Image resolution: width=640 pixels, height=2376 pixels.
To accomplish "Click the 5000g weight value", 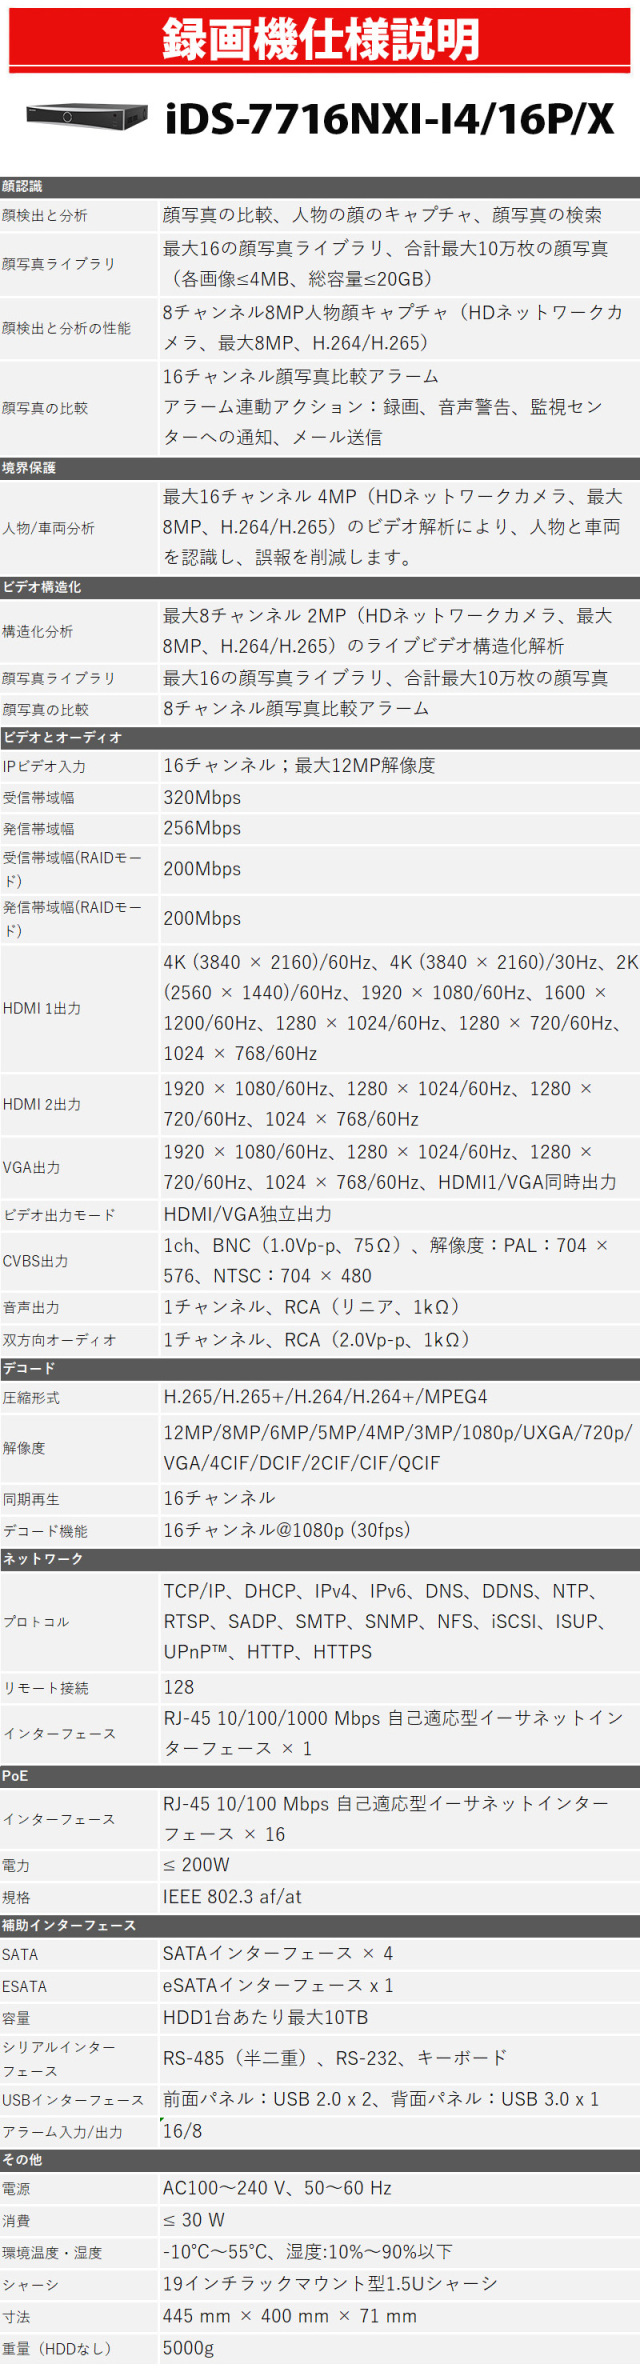I will coord(189,2348).
